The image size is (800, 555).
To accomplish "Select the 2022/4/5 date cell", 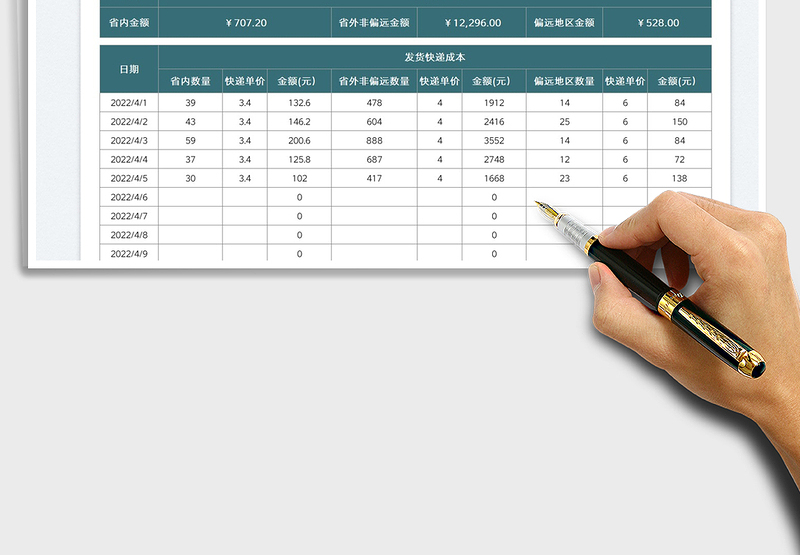I will pos(129,178).
